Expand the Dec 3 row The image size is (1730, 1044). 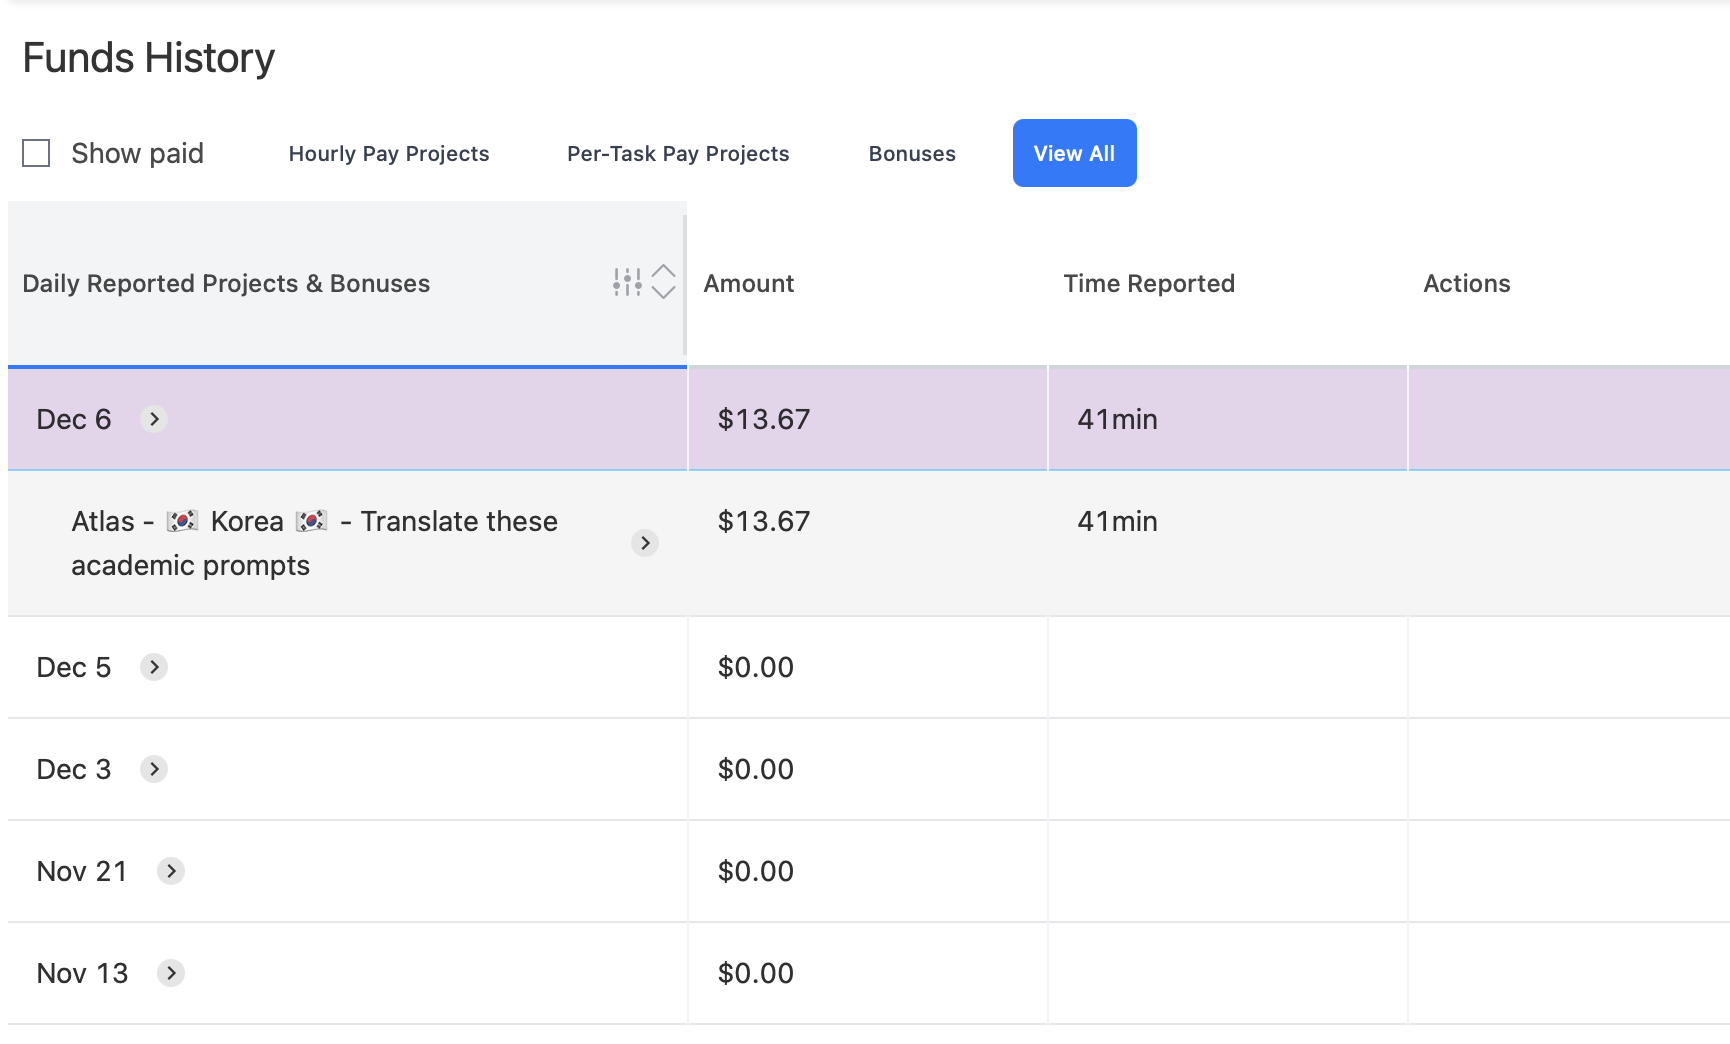tap(154, 769)
